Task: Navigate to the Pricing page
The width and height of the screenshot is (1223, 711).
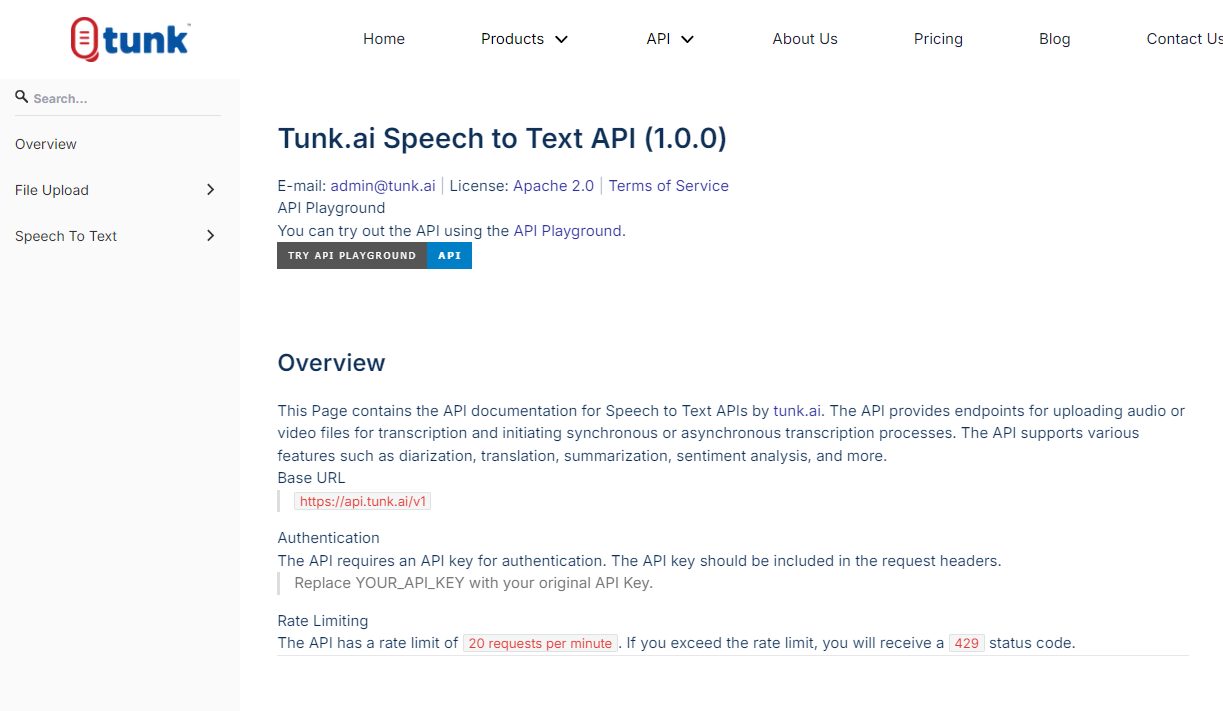Action: click(x=938, y=39)
